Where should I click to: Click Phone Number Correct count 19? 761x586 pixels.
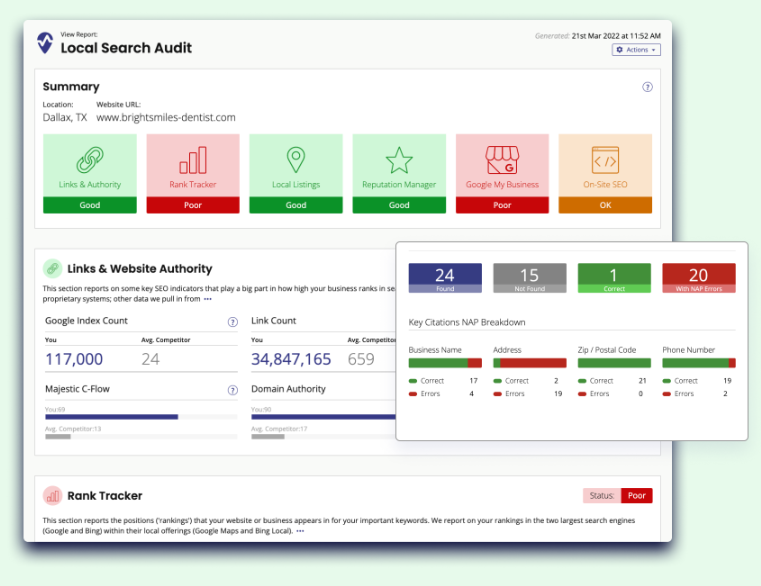727,381
